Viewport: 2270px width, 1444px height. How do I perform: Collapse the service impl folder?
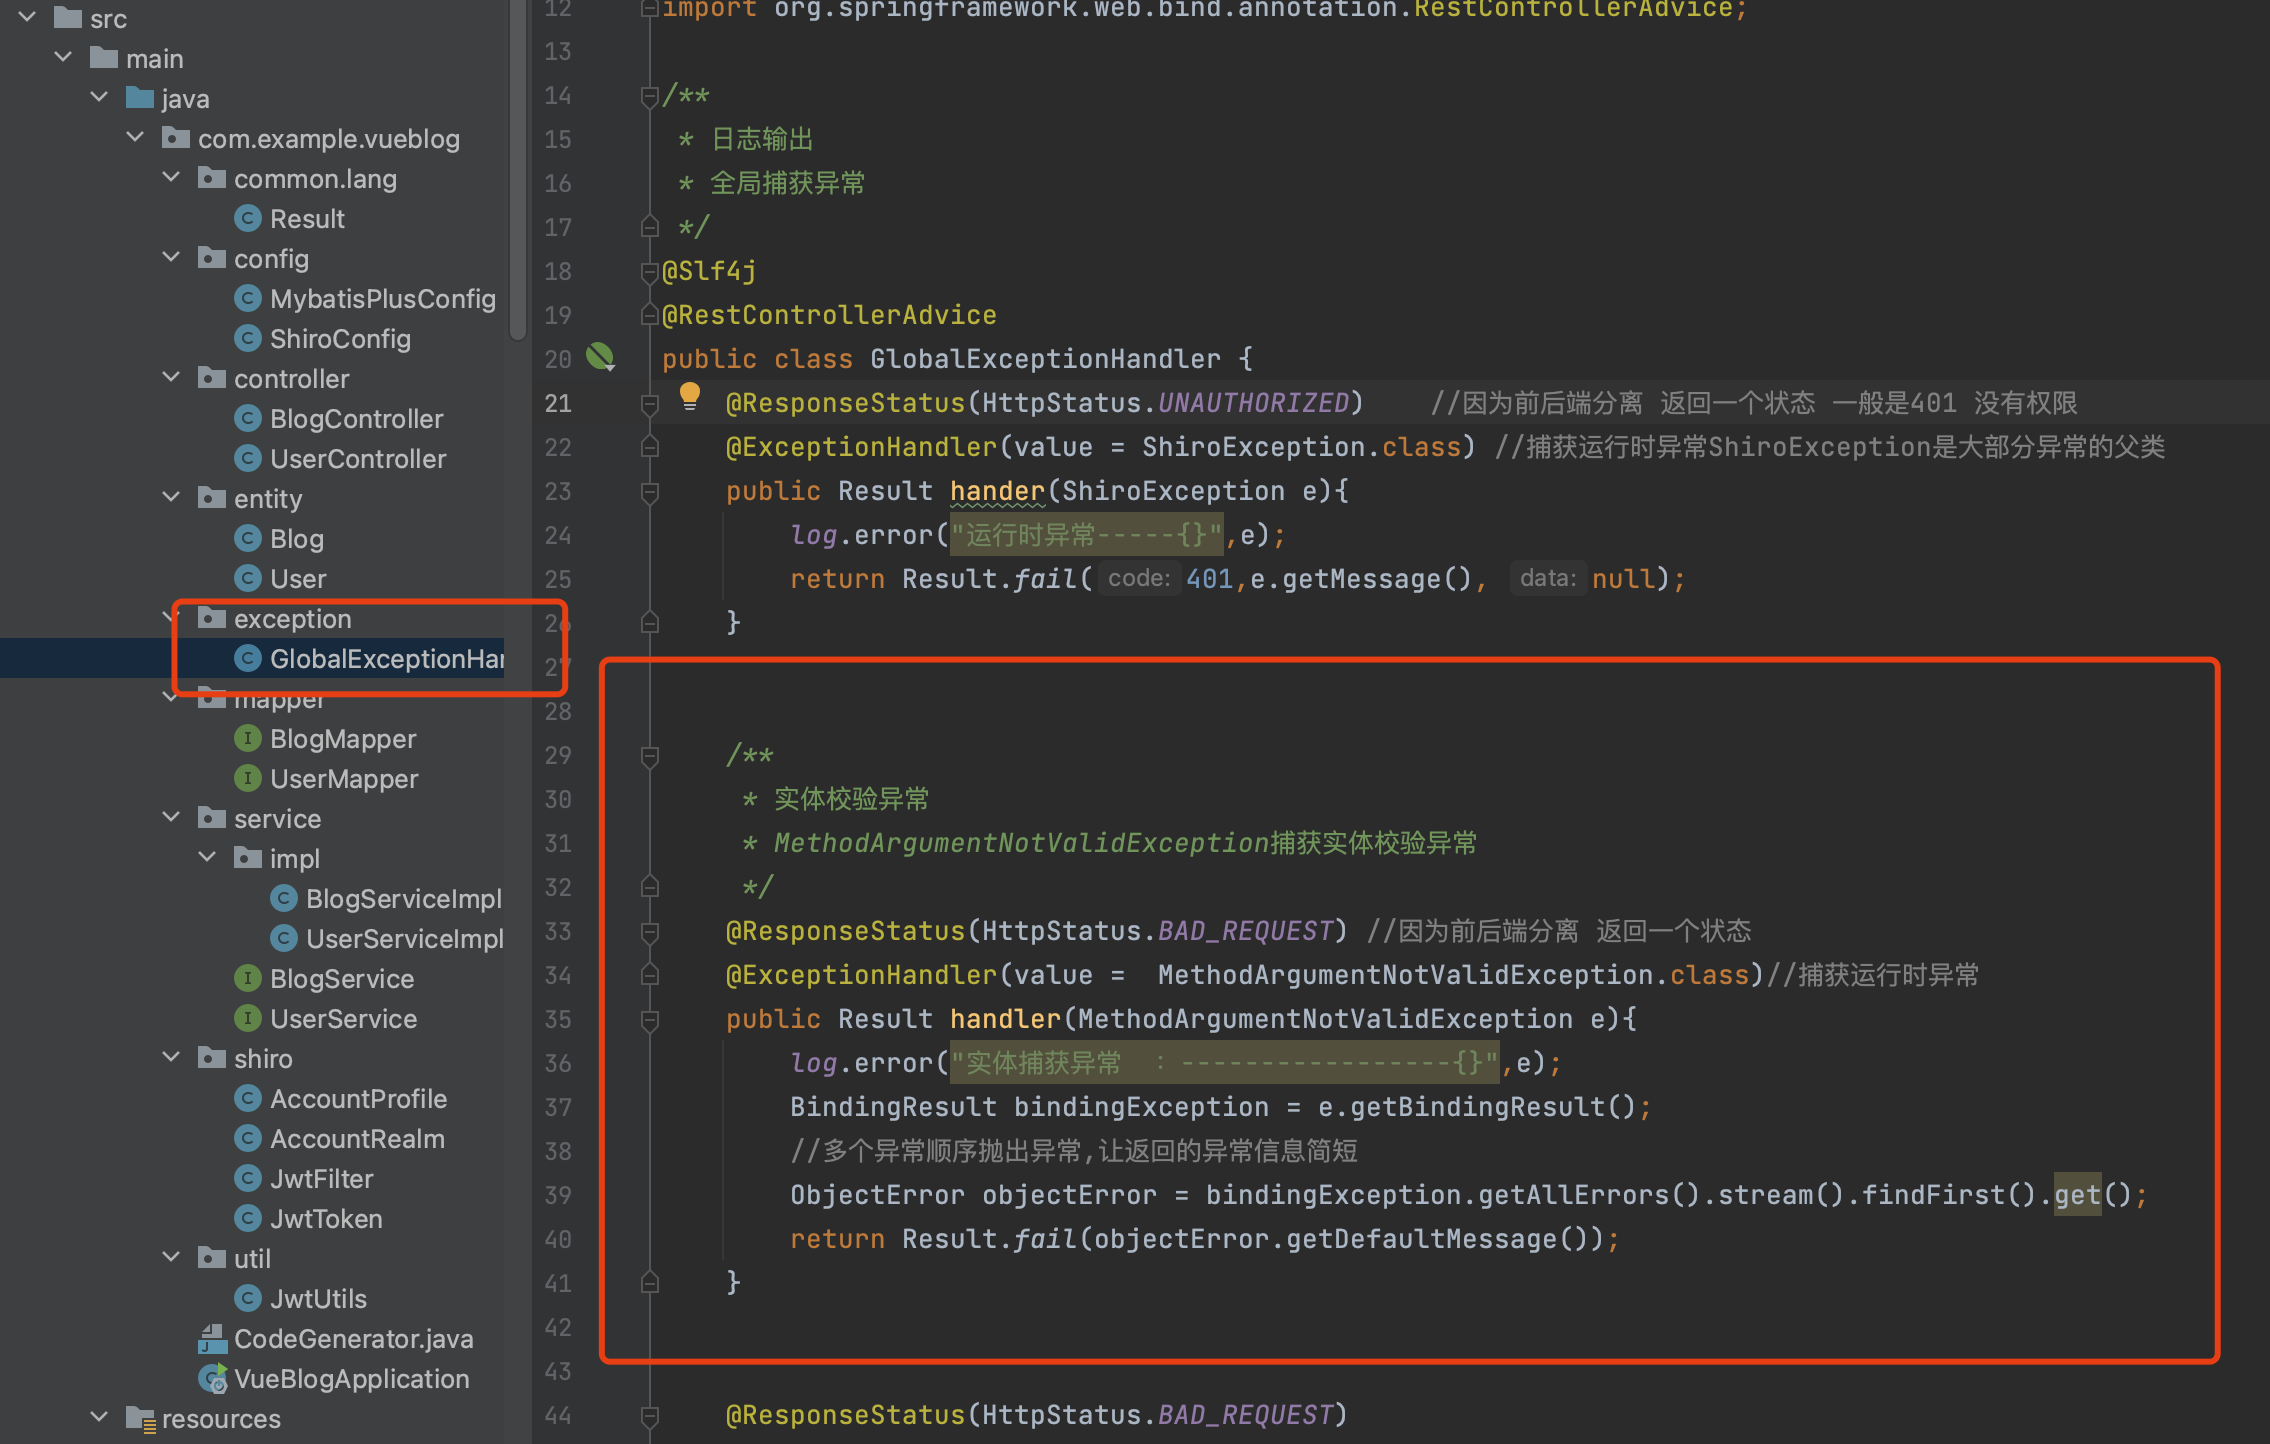point(208,858)
